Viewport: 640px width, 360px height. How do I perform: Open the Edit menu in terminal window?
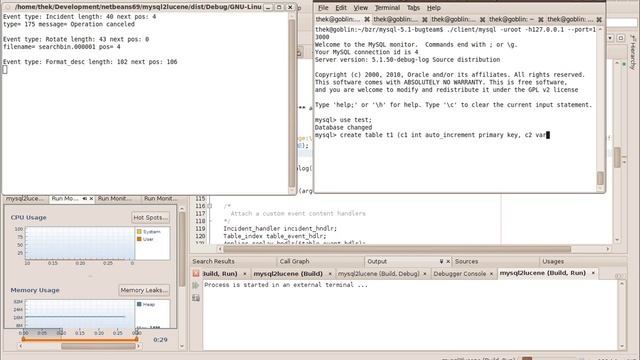pyautogui.click(x=341, y=8)
